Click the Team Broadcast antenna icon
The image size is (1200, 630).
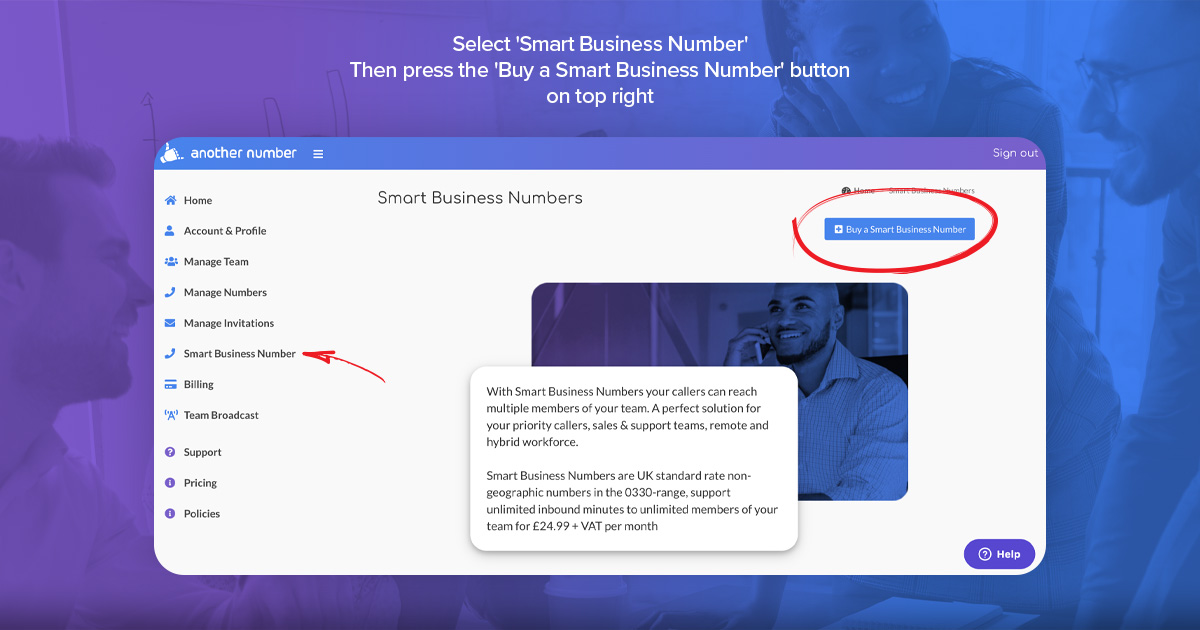tap(170, 415)
